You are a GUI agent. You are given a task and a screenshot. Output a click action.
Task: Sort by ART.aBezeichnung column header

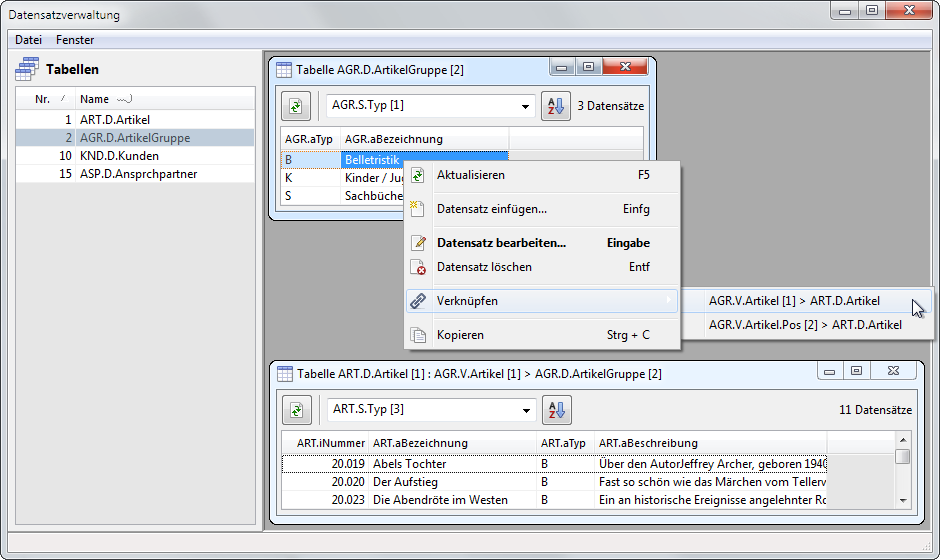point(420,443)
